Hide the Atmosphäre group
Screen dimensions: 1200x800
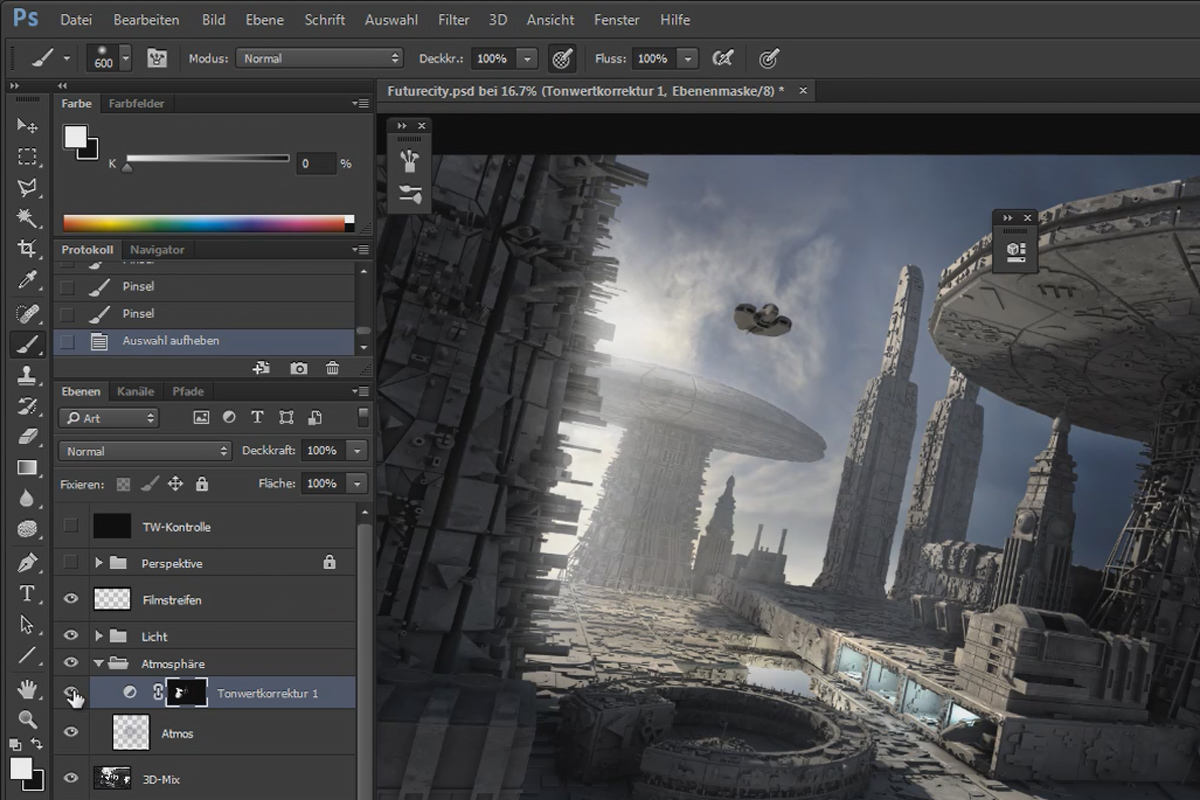tap(71, 662)
